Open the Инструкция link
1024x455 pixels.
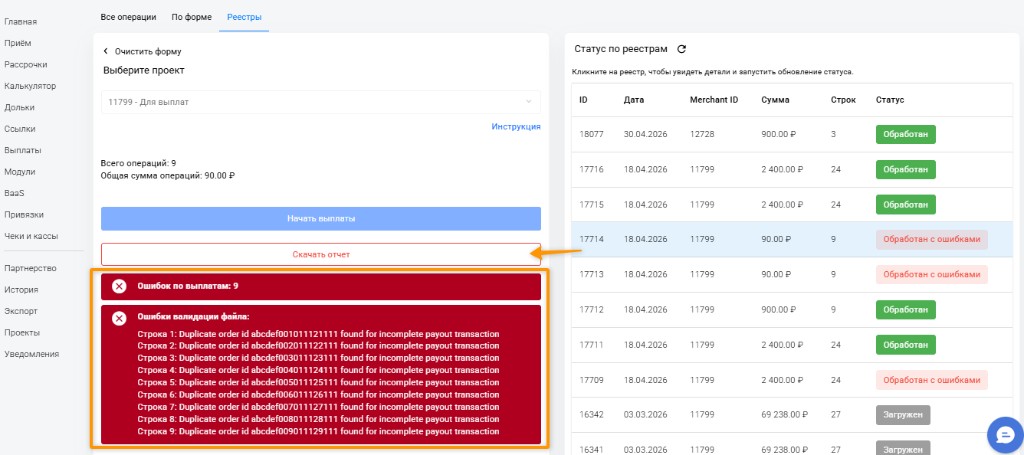pos(516,127)
